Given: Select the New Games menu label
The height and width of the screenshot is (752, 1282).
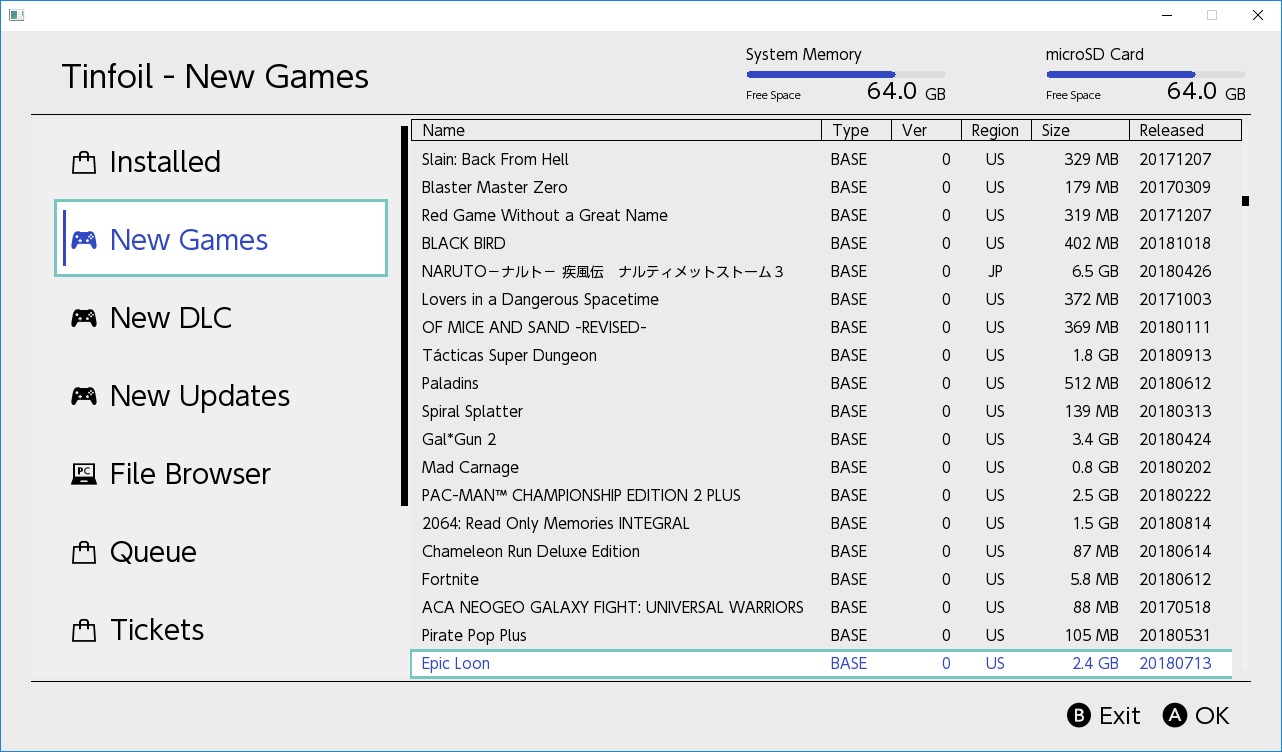Looking at the screenshot, I should [189, 240].
